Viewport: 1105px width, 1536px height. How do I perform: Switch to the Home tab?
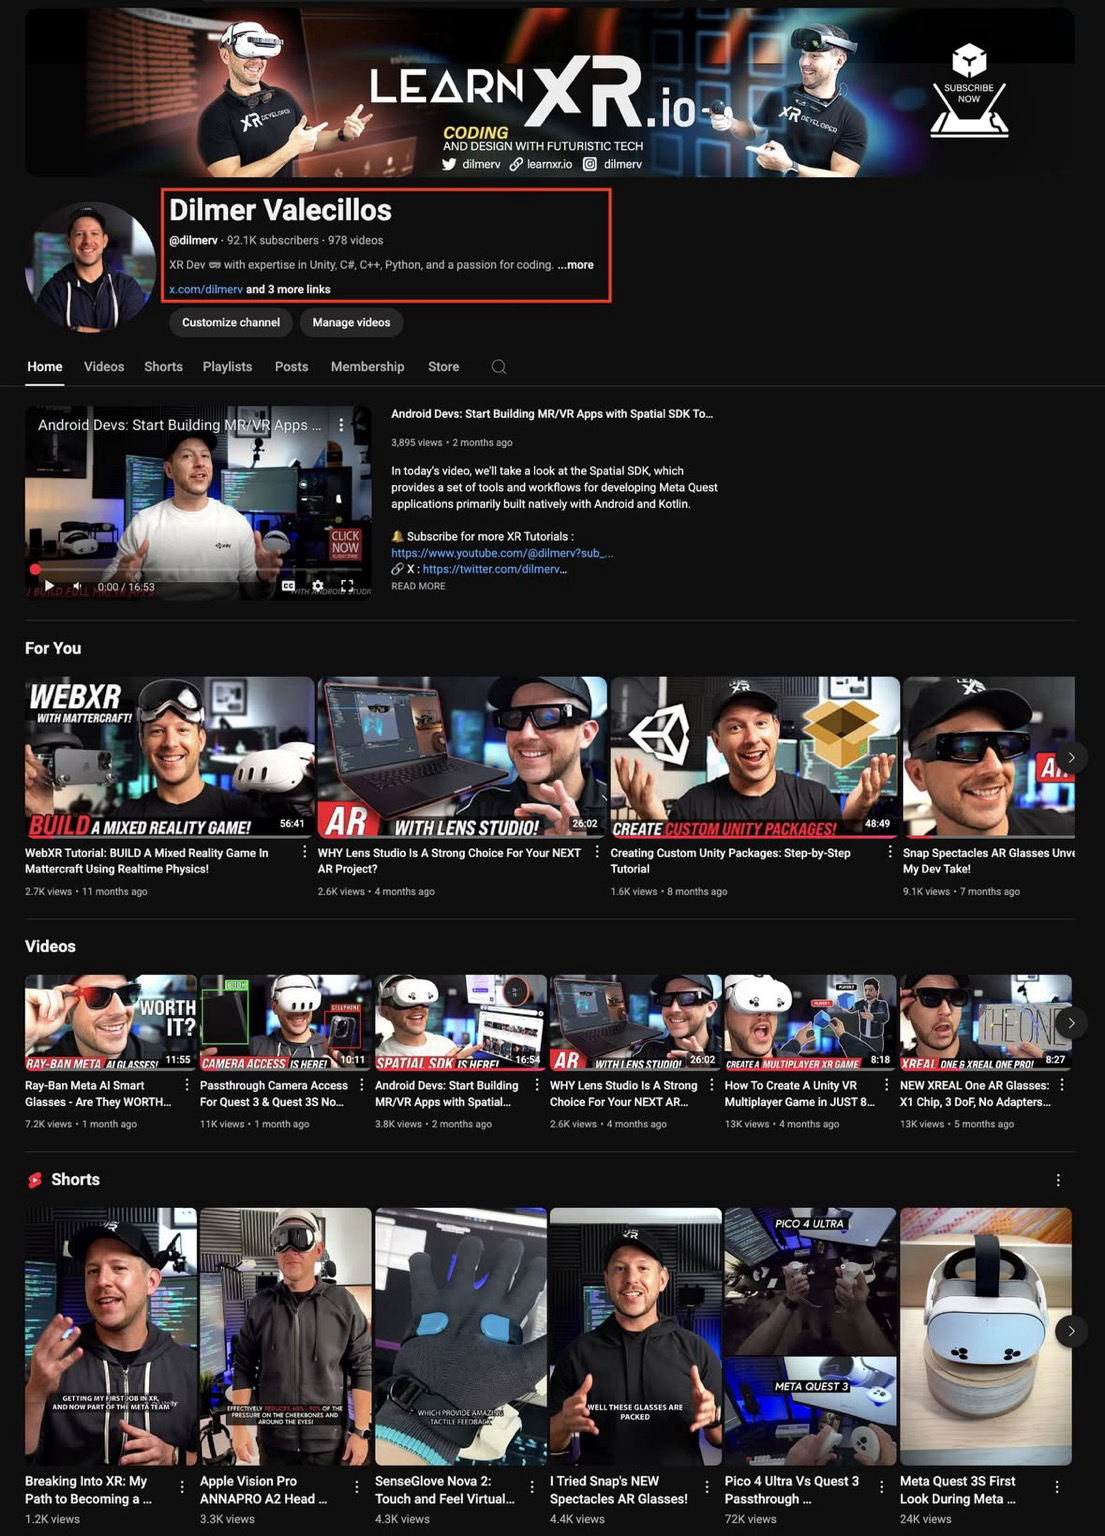point(45,367)
